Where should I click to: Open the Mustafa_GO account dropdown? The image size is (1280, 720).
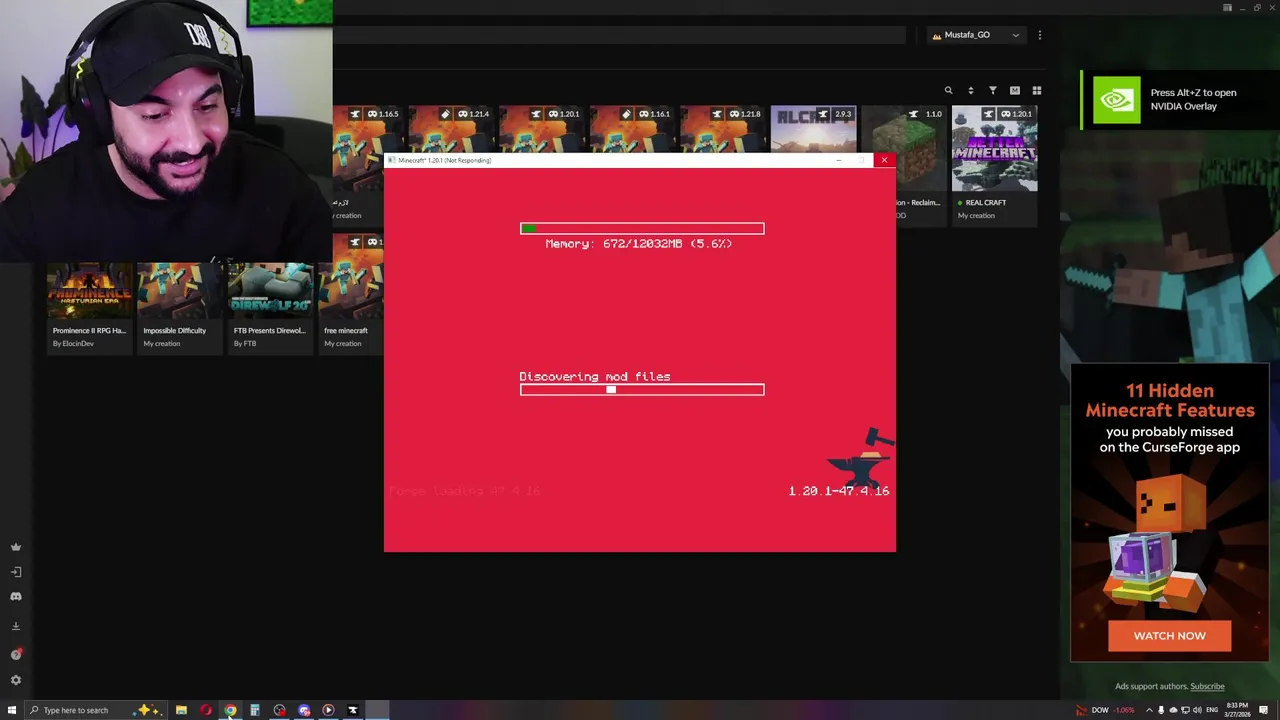[975, 35]
